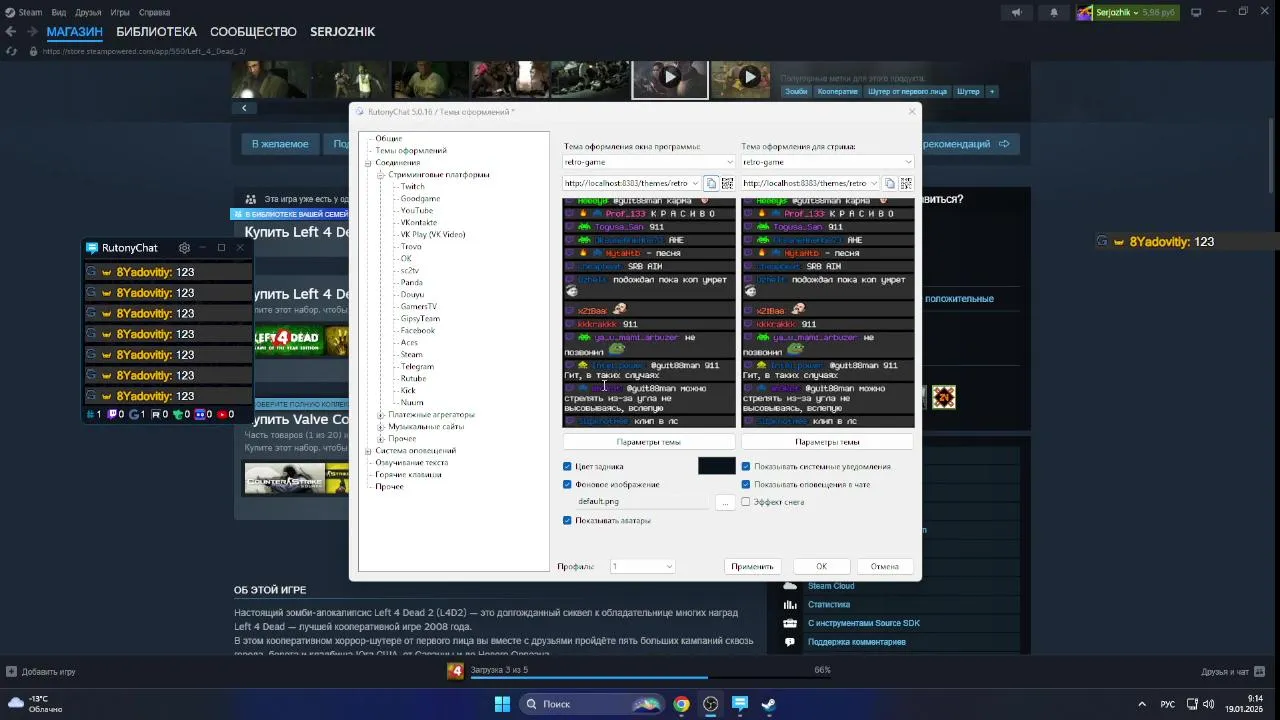Go forward in Steam navigation

31,32
